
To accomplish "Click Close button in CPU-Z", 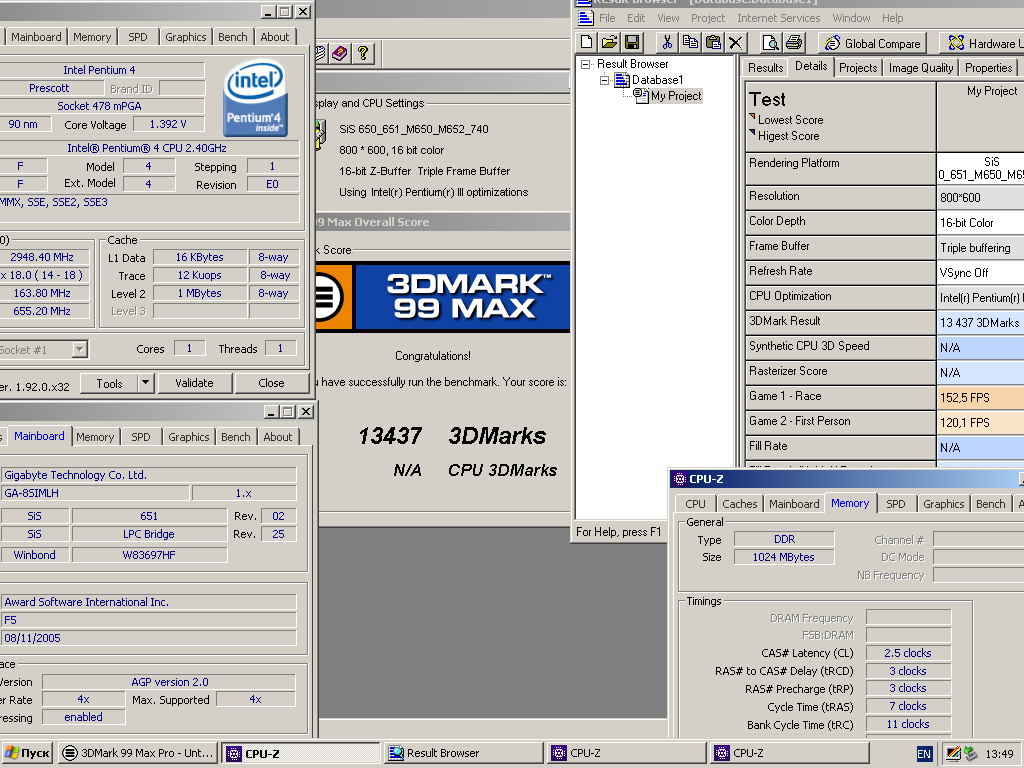I will point(271,383).
